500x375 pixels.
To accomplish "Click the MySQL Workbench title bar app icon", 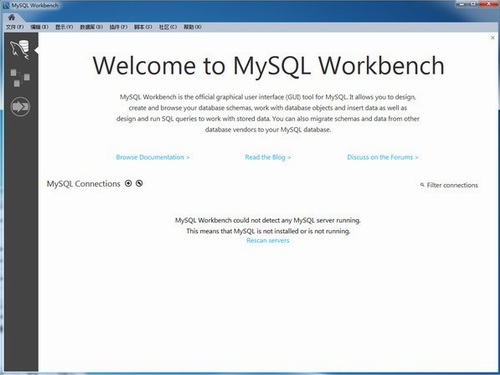I will (x=6, y=6).
